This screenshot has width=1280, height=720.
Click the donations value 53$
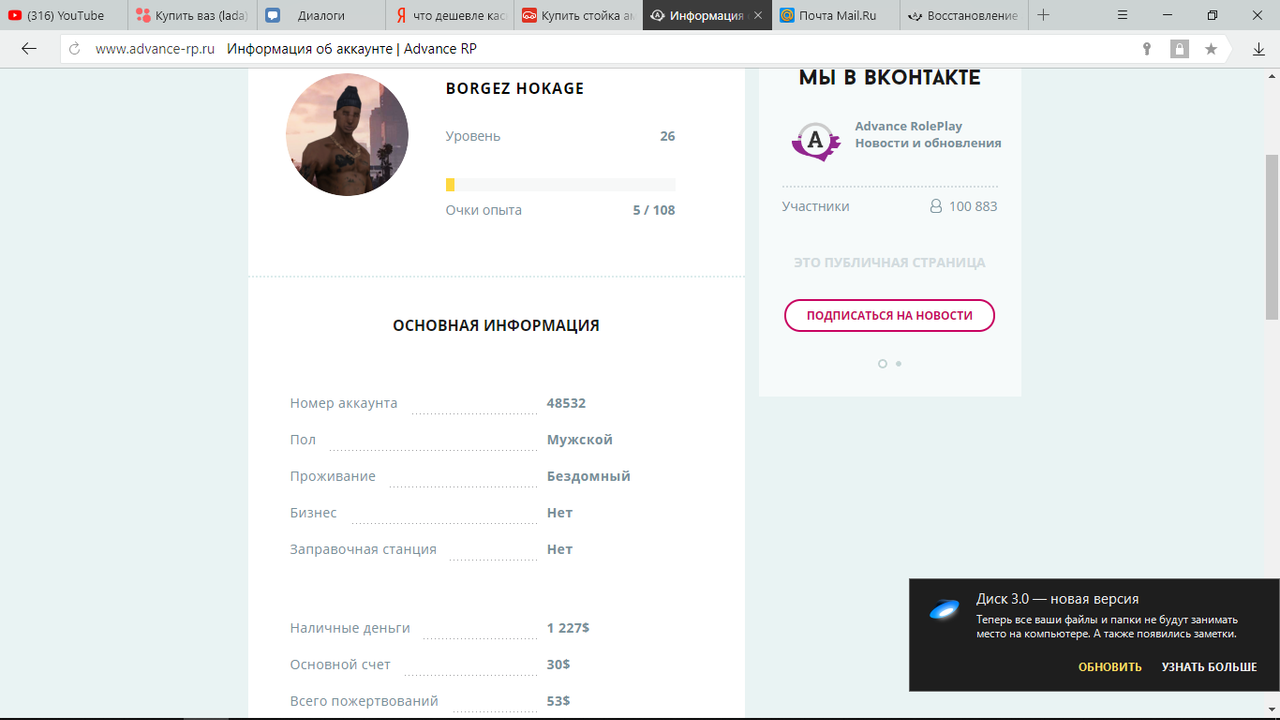(x=558, y=701)
